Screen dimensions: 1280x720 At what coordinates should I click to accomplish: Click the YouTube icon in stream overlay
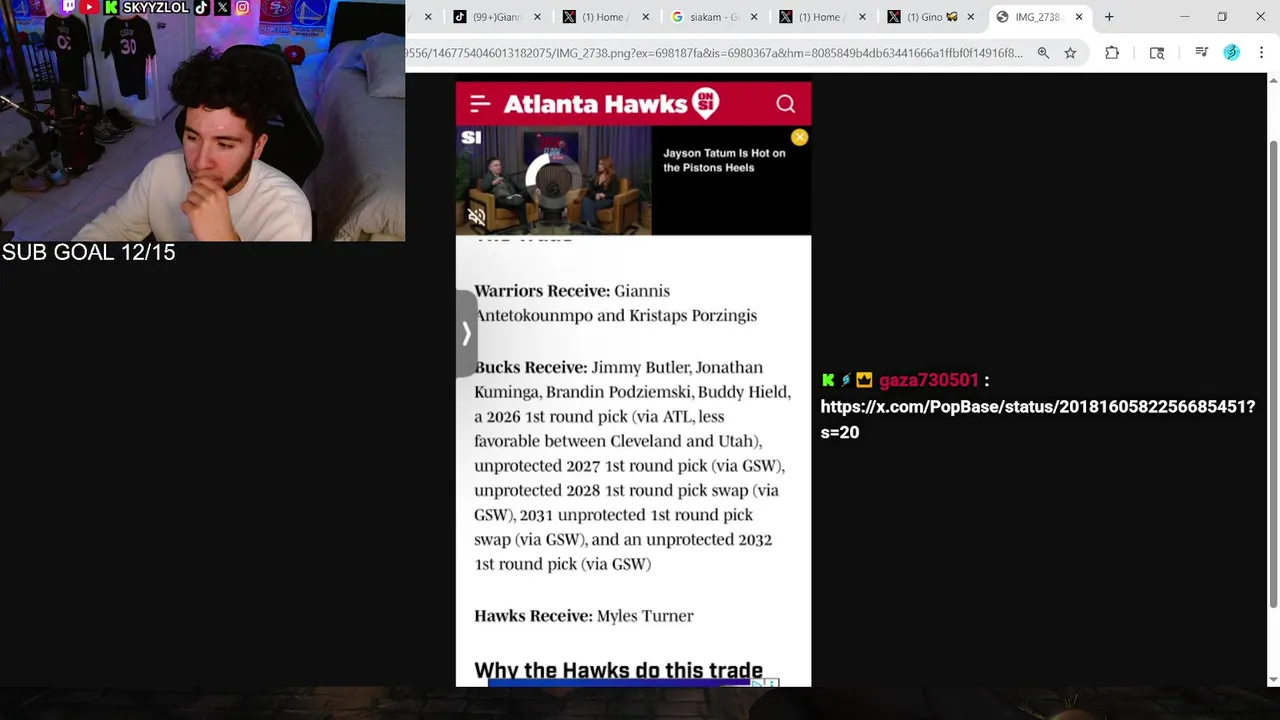[x=89, y=7]
